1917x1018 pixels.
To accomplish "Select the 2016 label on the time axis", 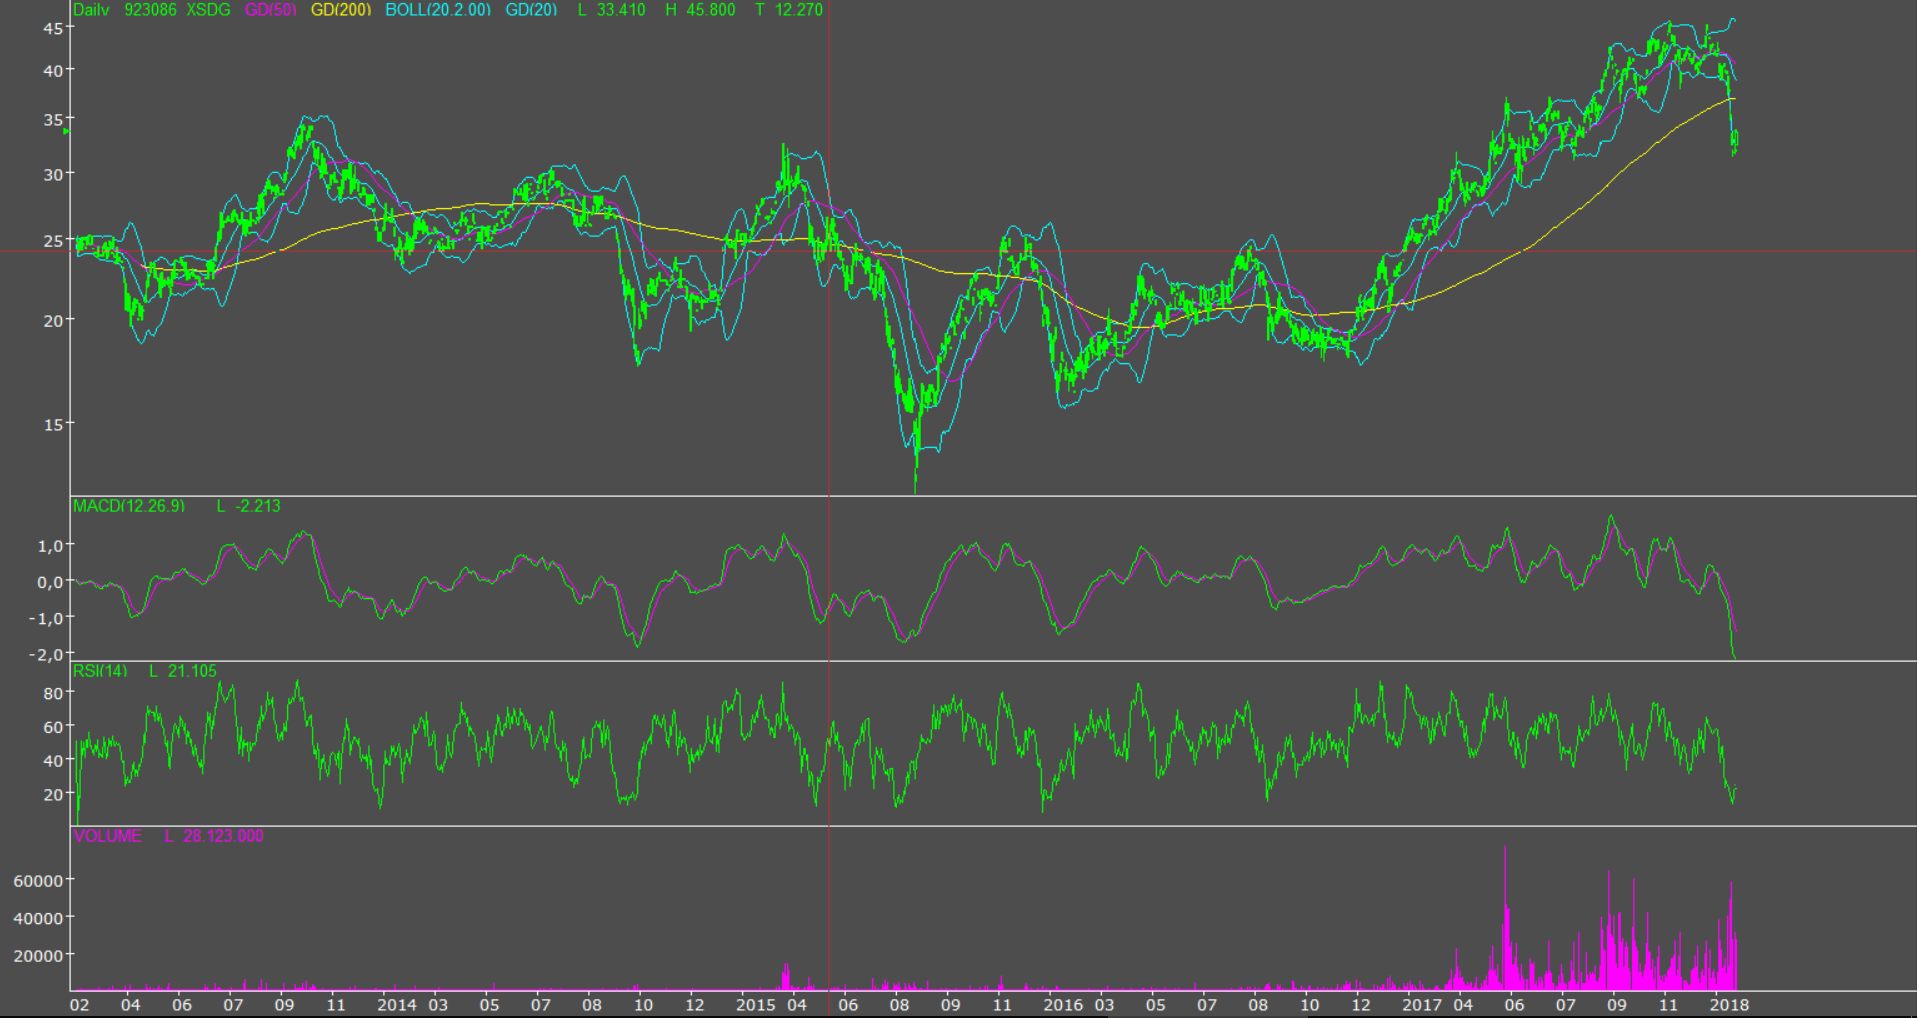I will tap(1062, 1005).
